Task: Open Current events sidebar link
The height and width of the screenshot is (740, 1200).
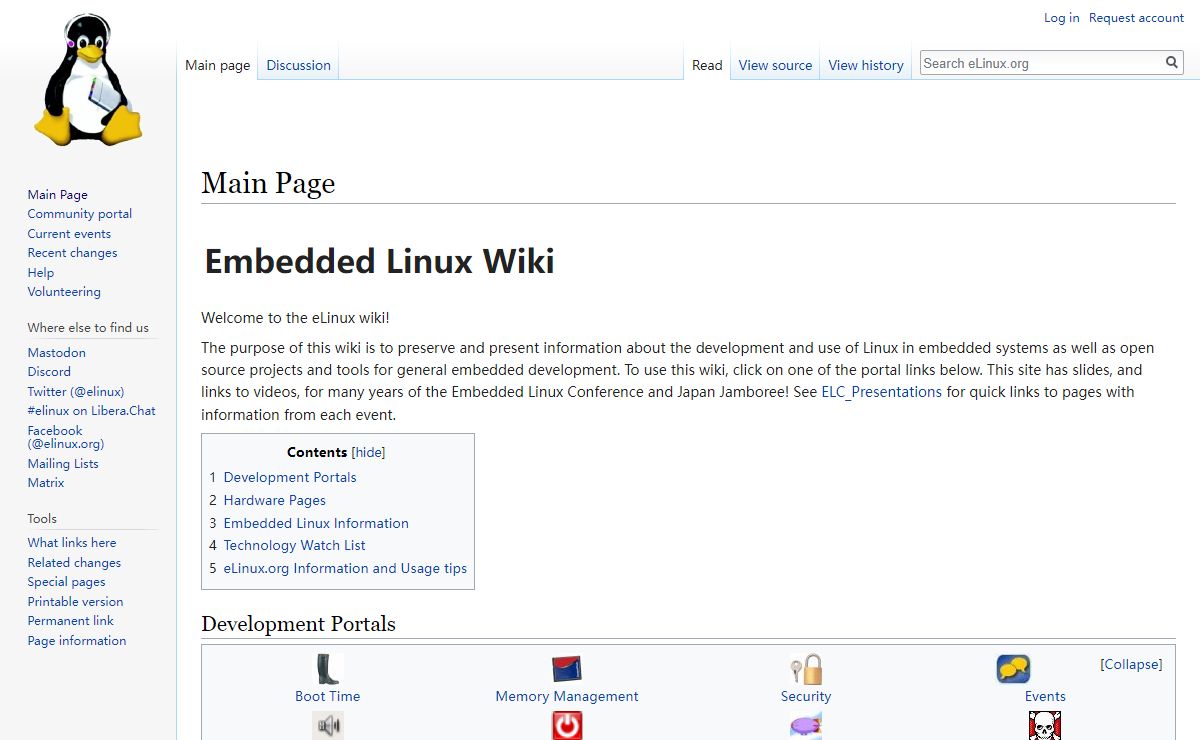Action: (69, 234)
